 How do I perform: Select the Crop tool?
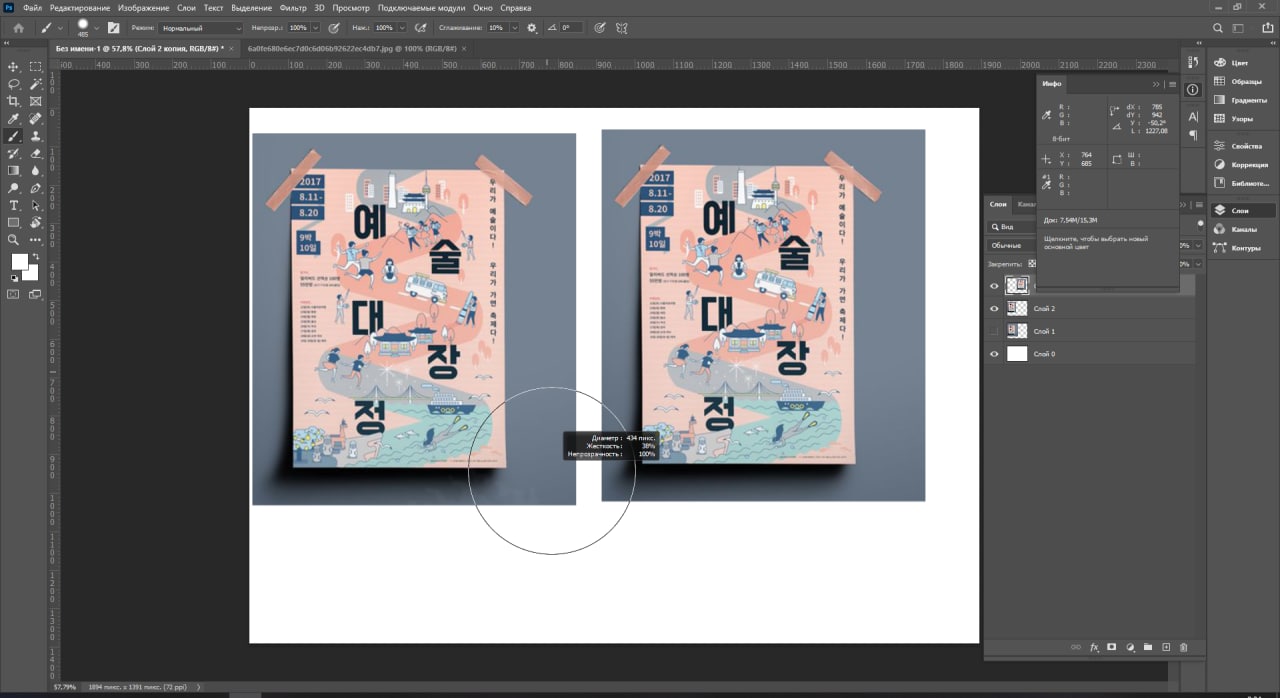pyautogui.click(x=14, y=101)
